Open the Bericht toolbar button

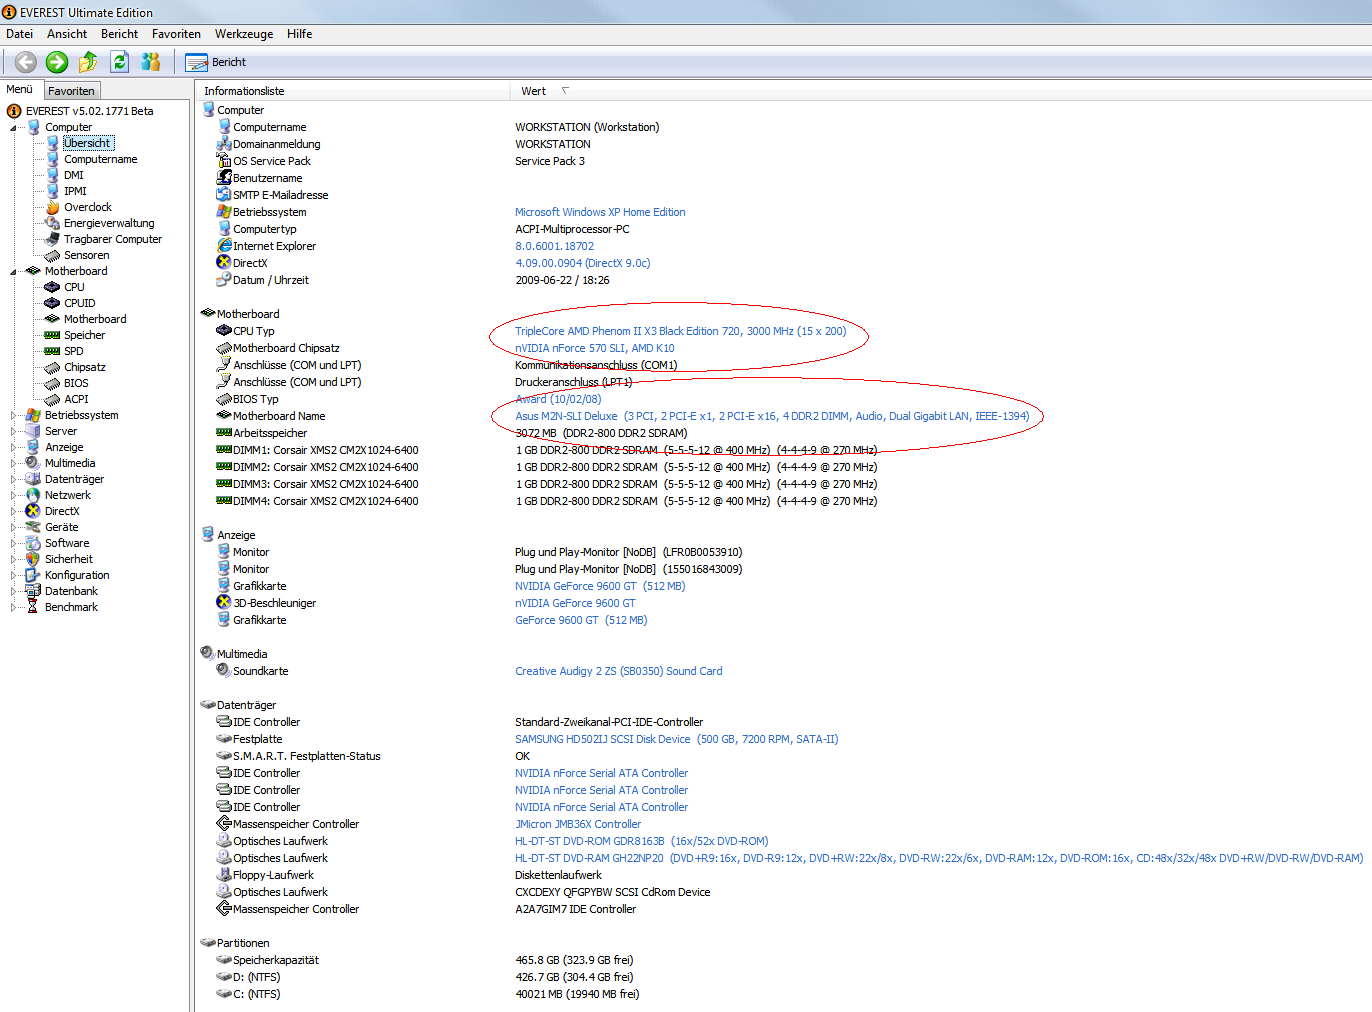tap(216, 62)
